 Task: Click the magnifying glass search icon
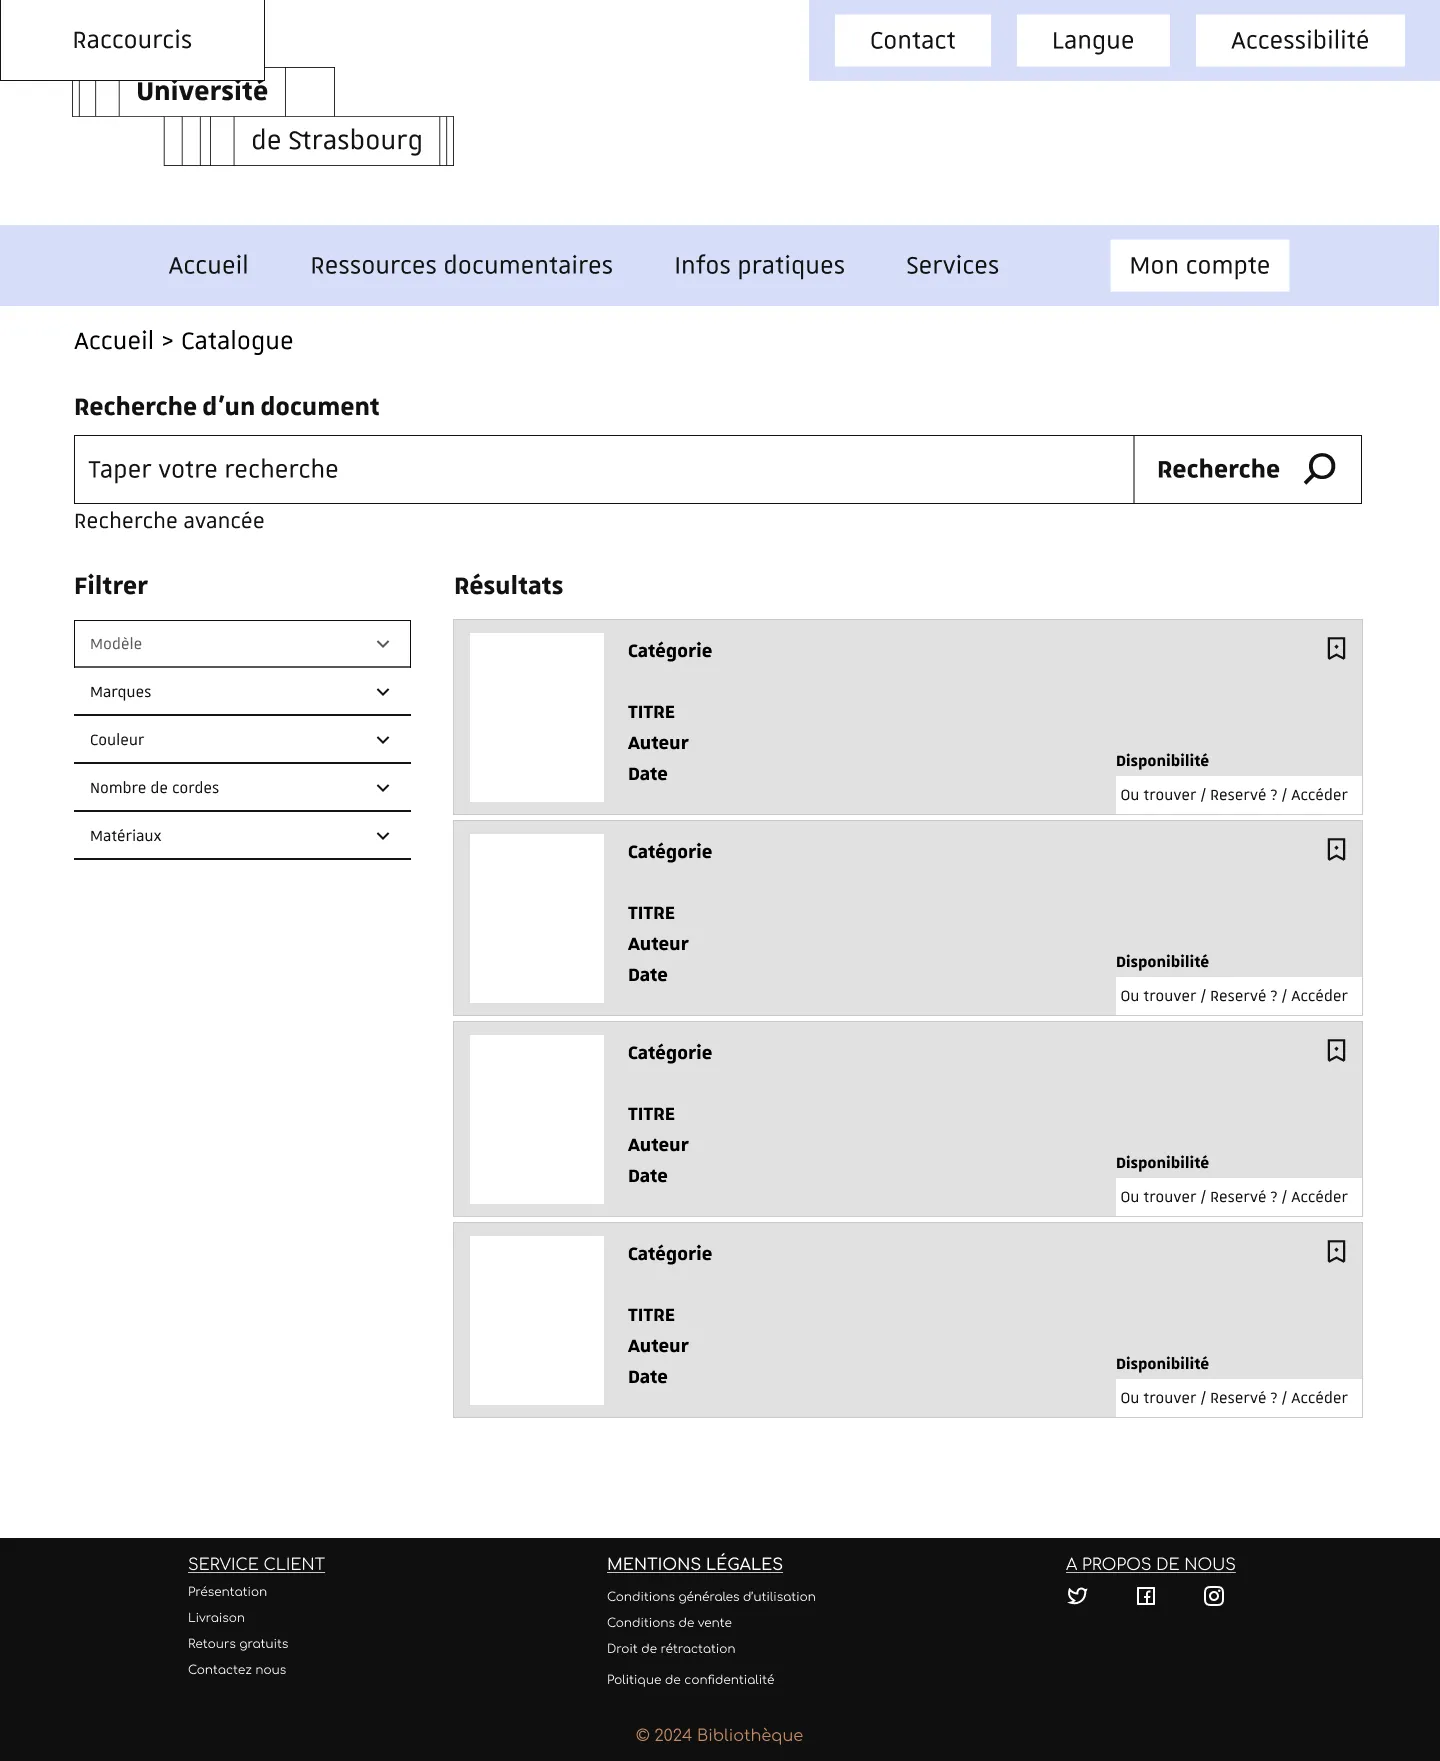[x=1320, y=469]
